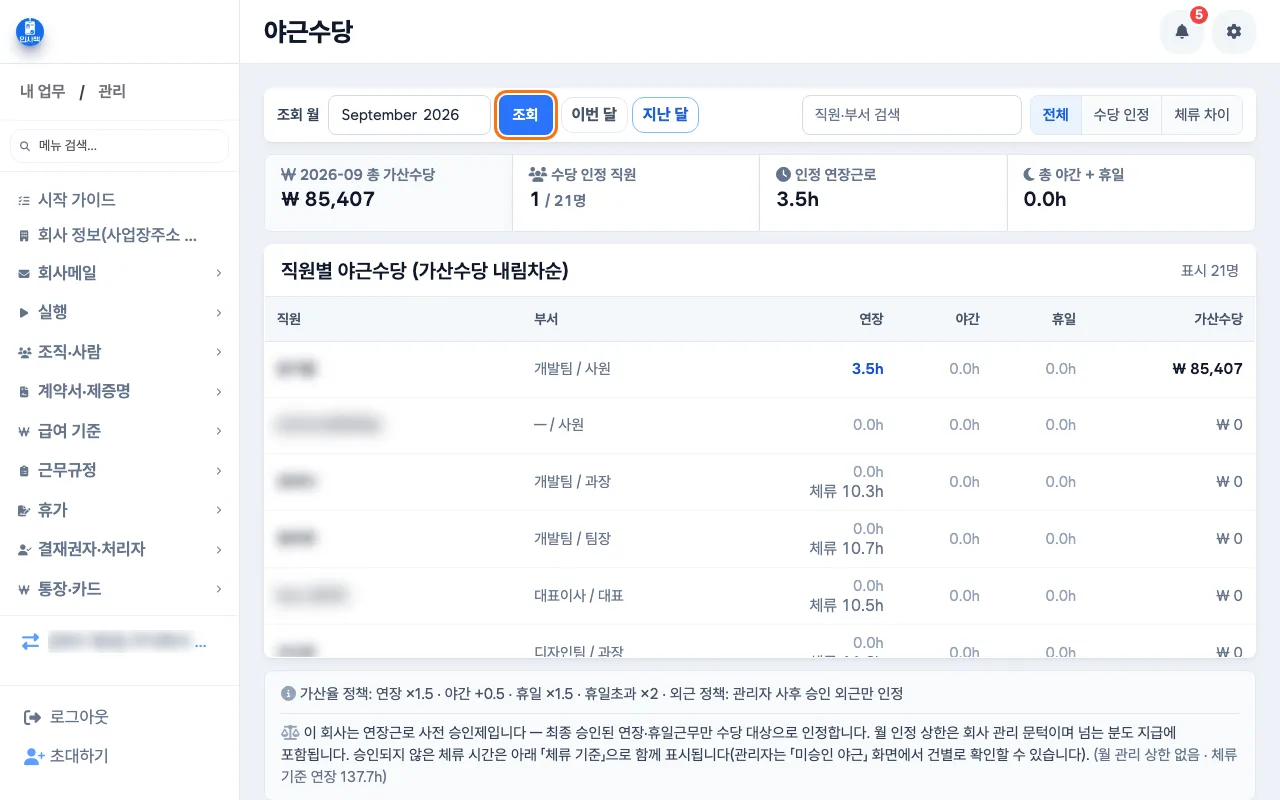Click the 휴가 icon in sidebar
1280x800 pixels.
[x=24, y=510]
